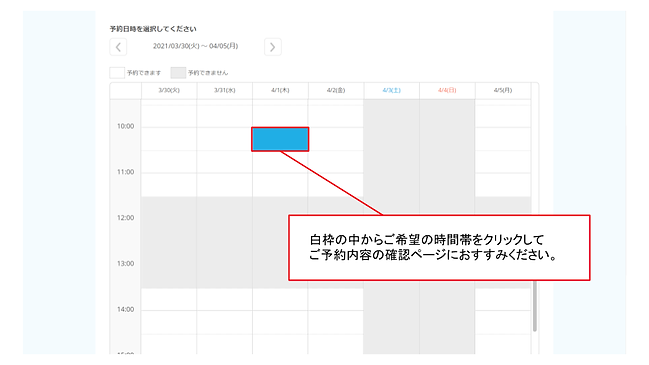Viewport: 649px width, 365px height.
Task: Click the 12:00 time label
Action: point(125,218)
